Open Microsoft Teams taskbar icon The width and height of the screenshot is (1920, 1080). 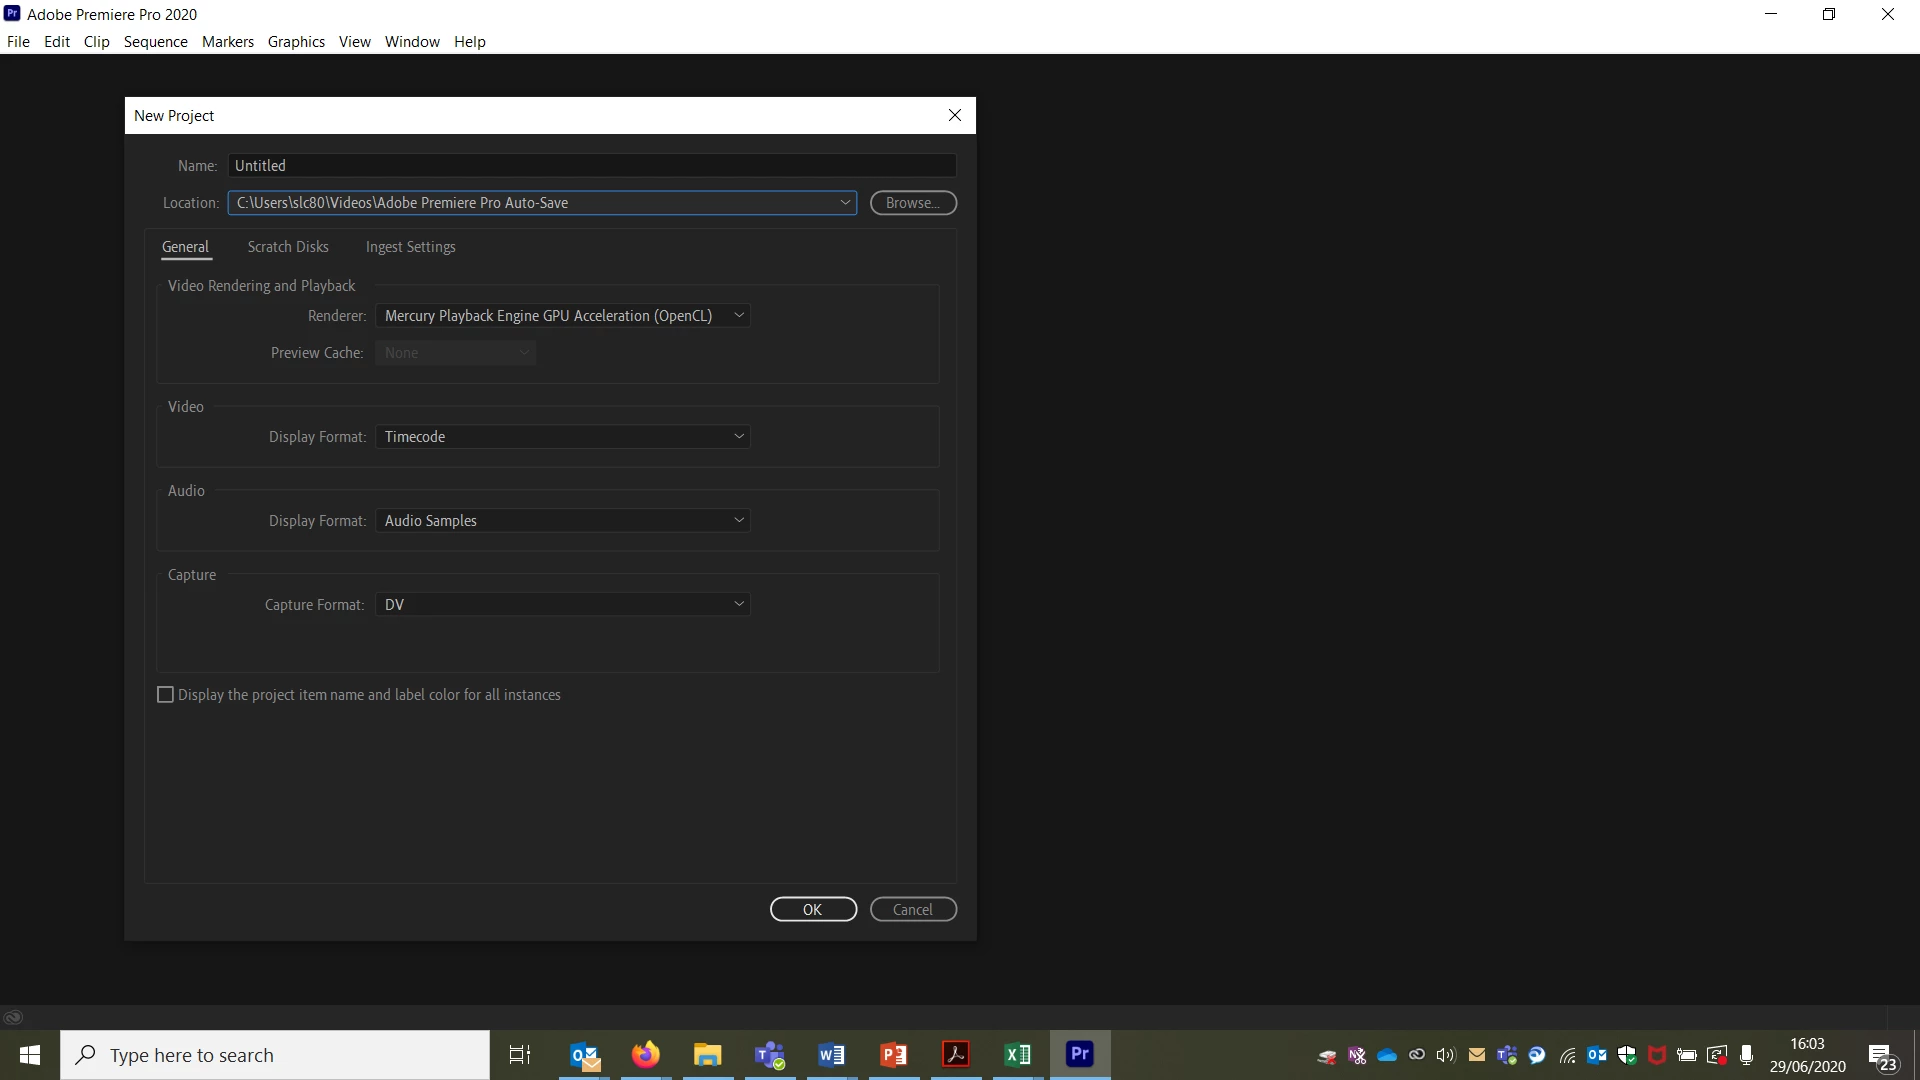tap(769, 1054)
